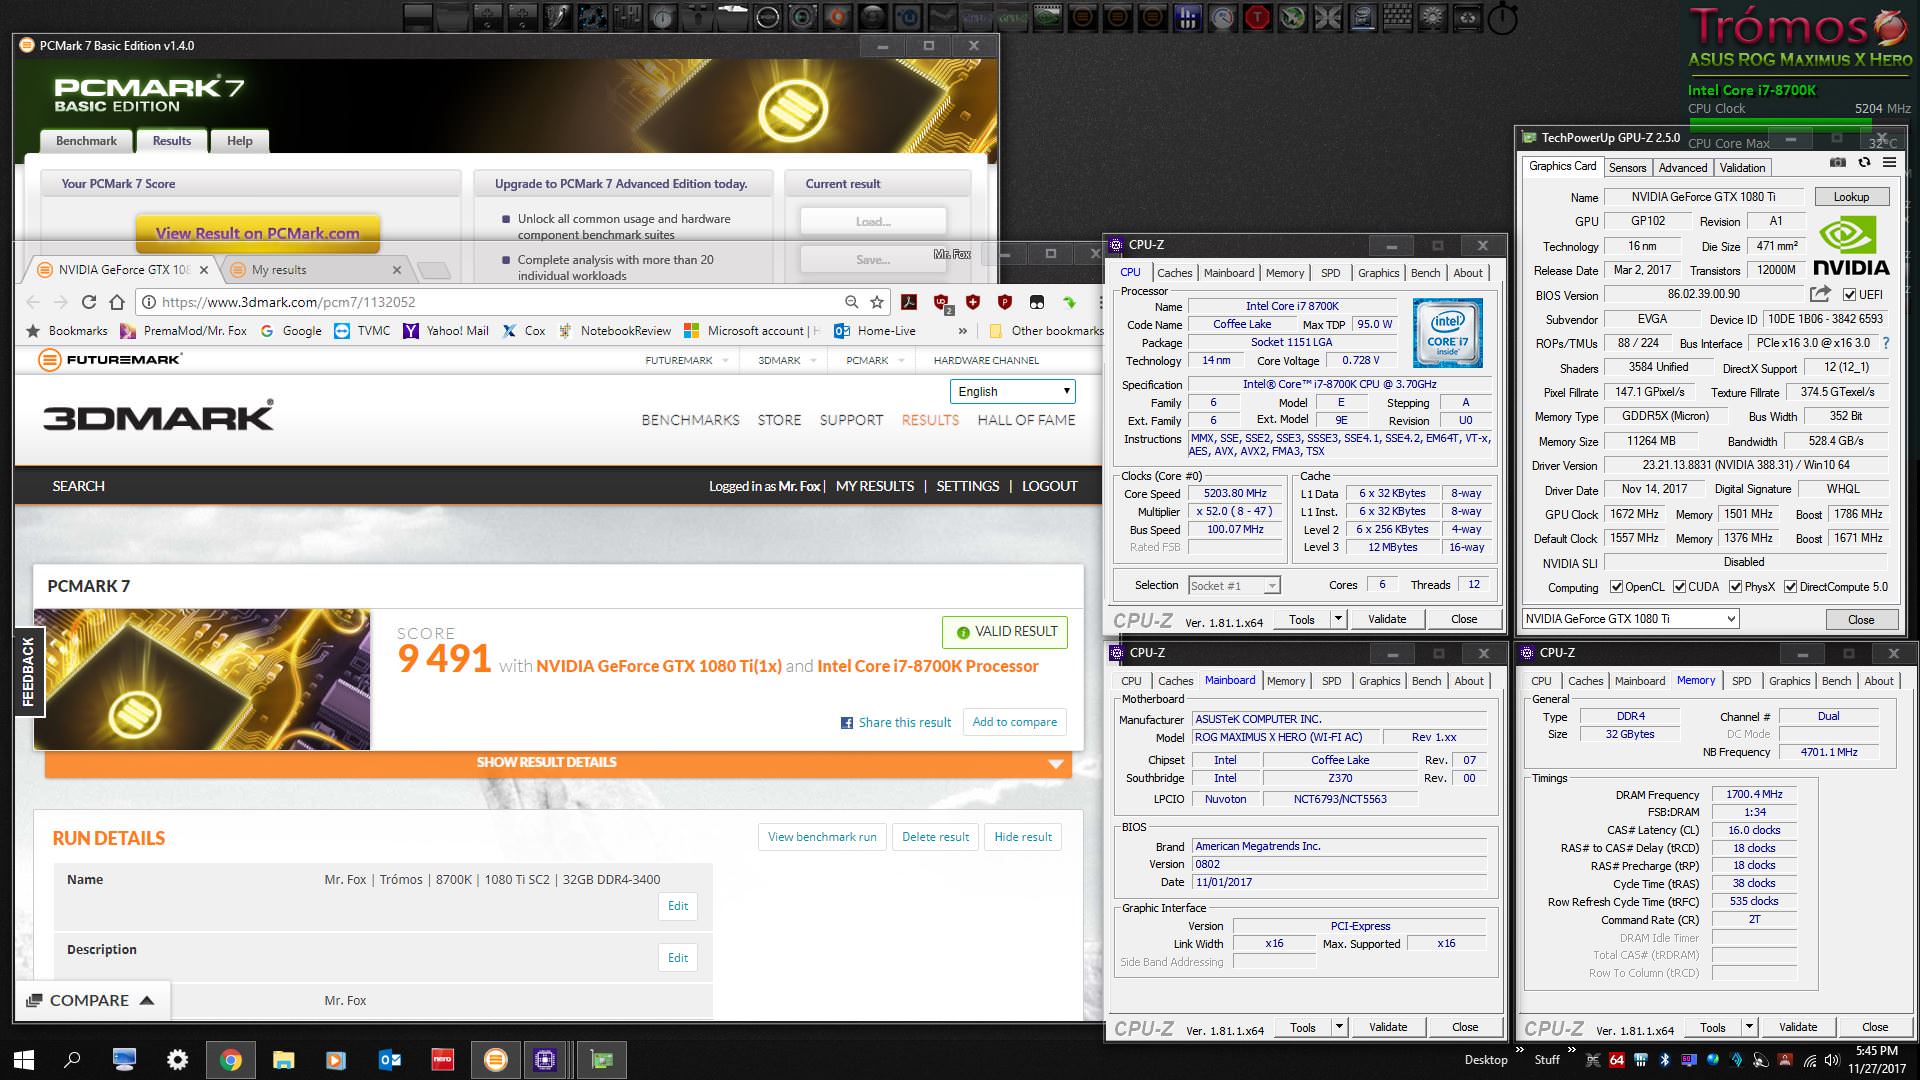This screenshot has width=1920, height=1080.
Task: Open the uBlock Origin extension icon
Action: [941, 302]
